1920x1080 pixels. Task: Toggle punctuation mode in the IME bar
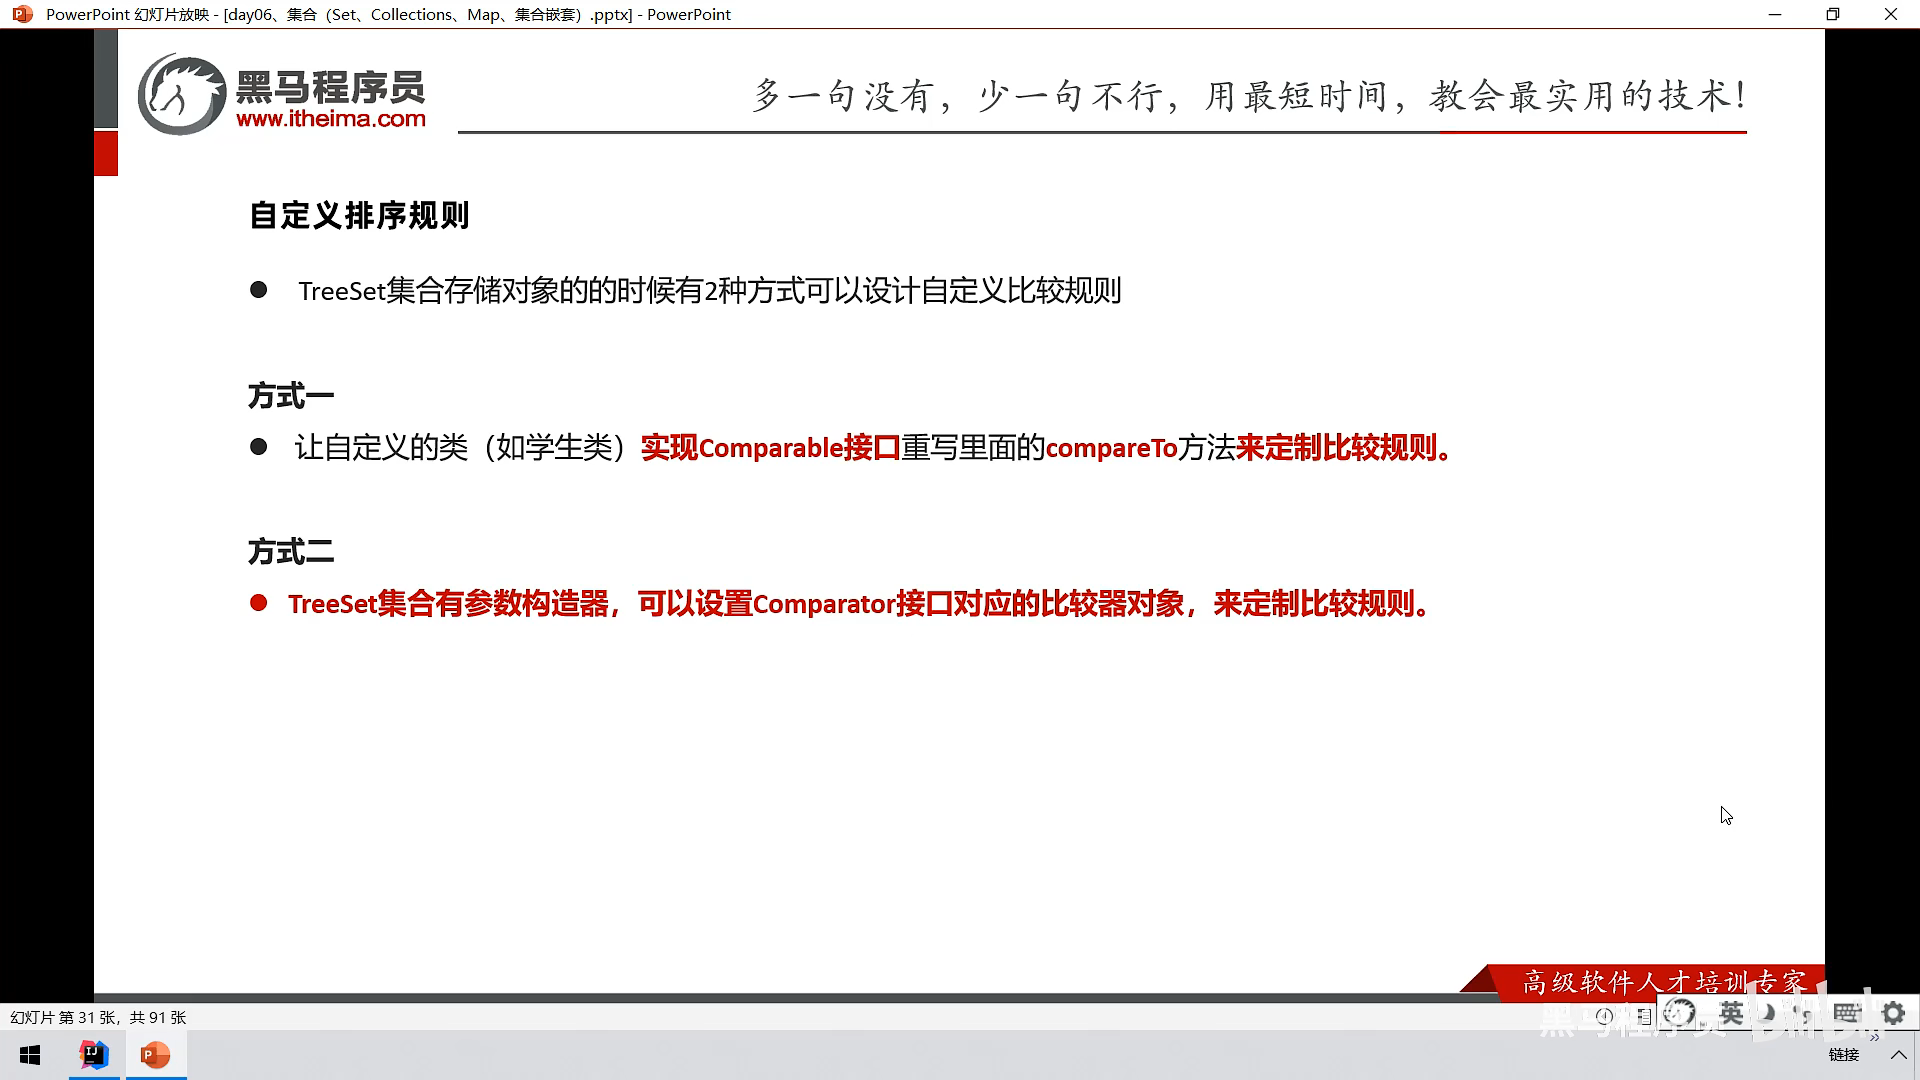tap(1804, 1013)
